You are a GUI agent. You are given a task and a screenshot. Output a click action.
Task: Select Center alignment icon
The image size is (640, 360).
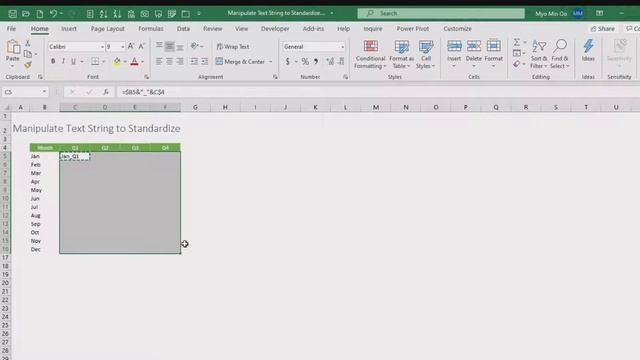click(x=169, y=62)
